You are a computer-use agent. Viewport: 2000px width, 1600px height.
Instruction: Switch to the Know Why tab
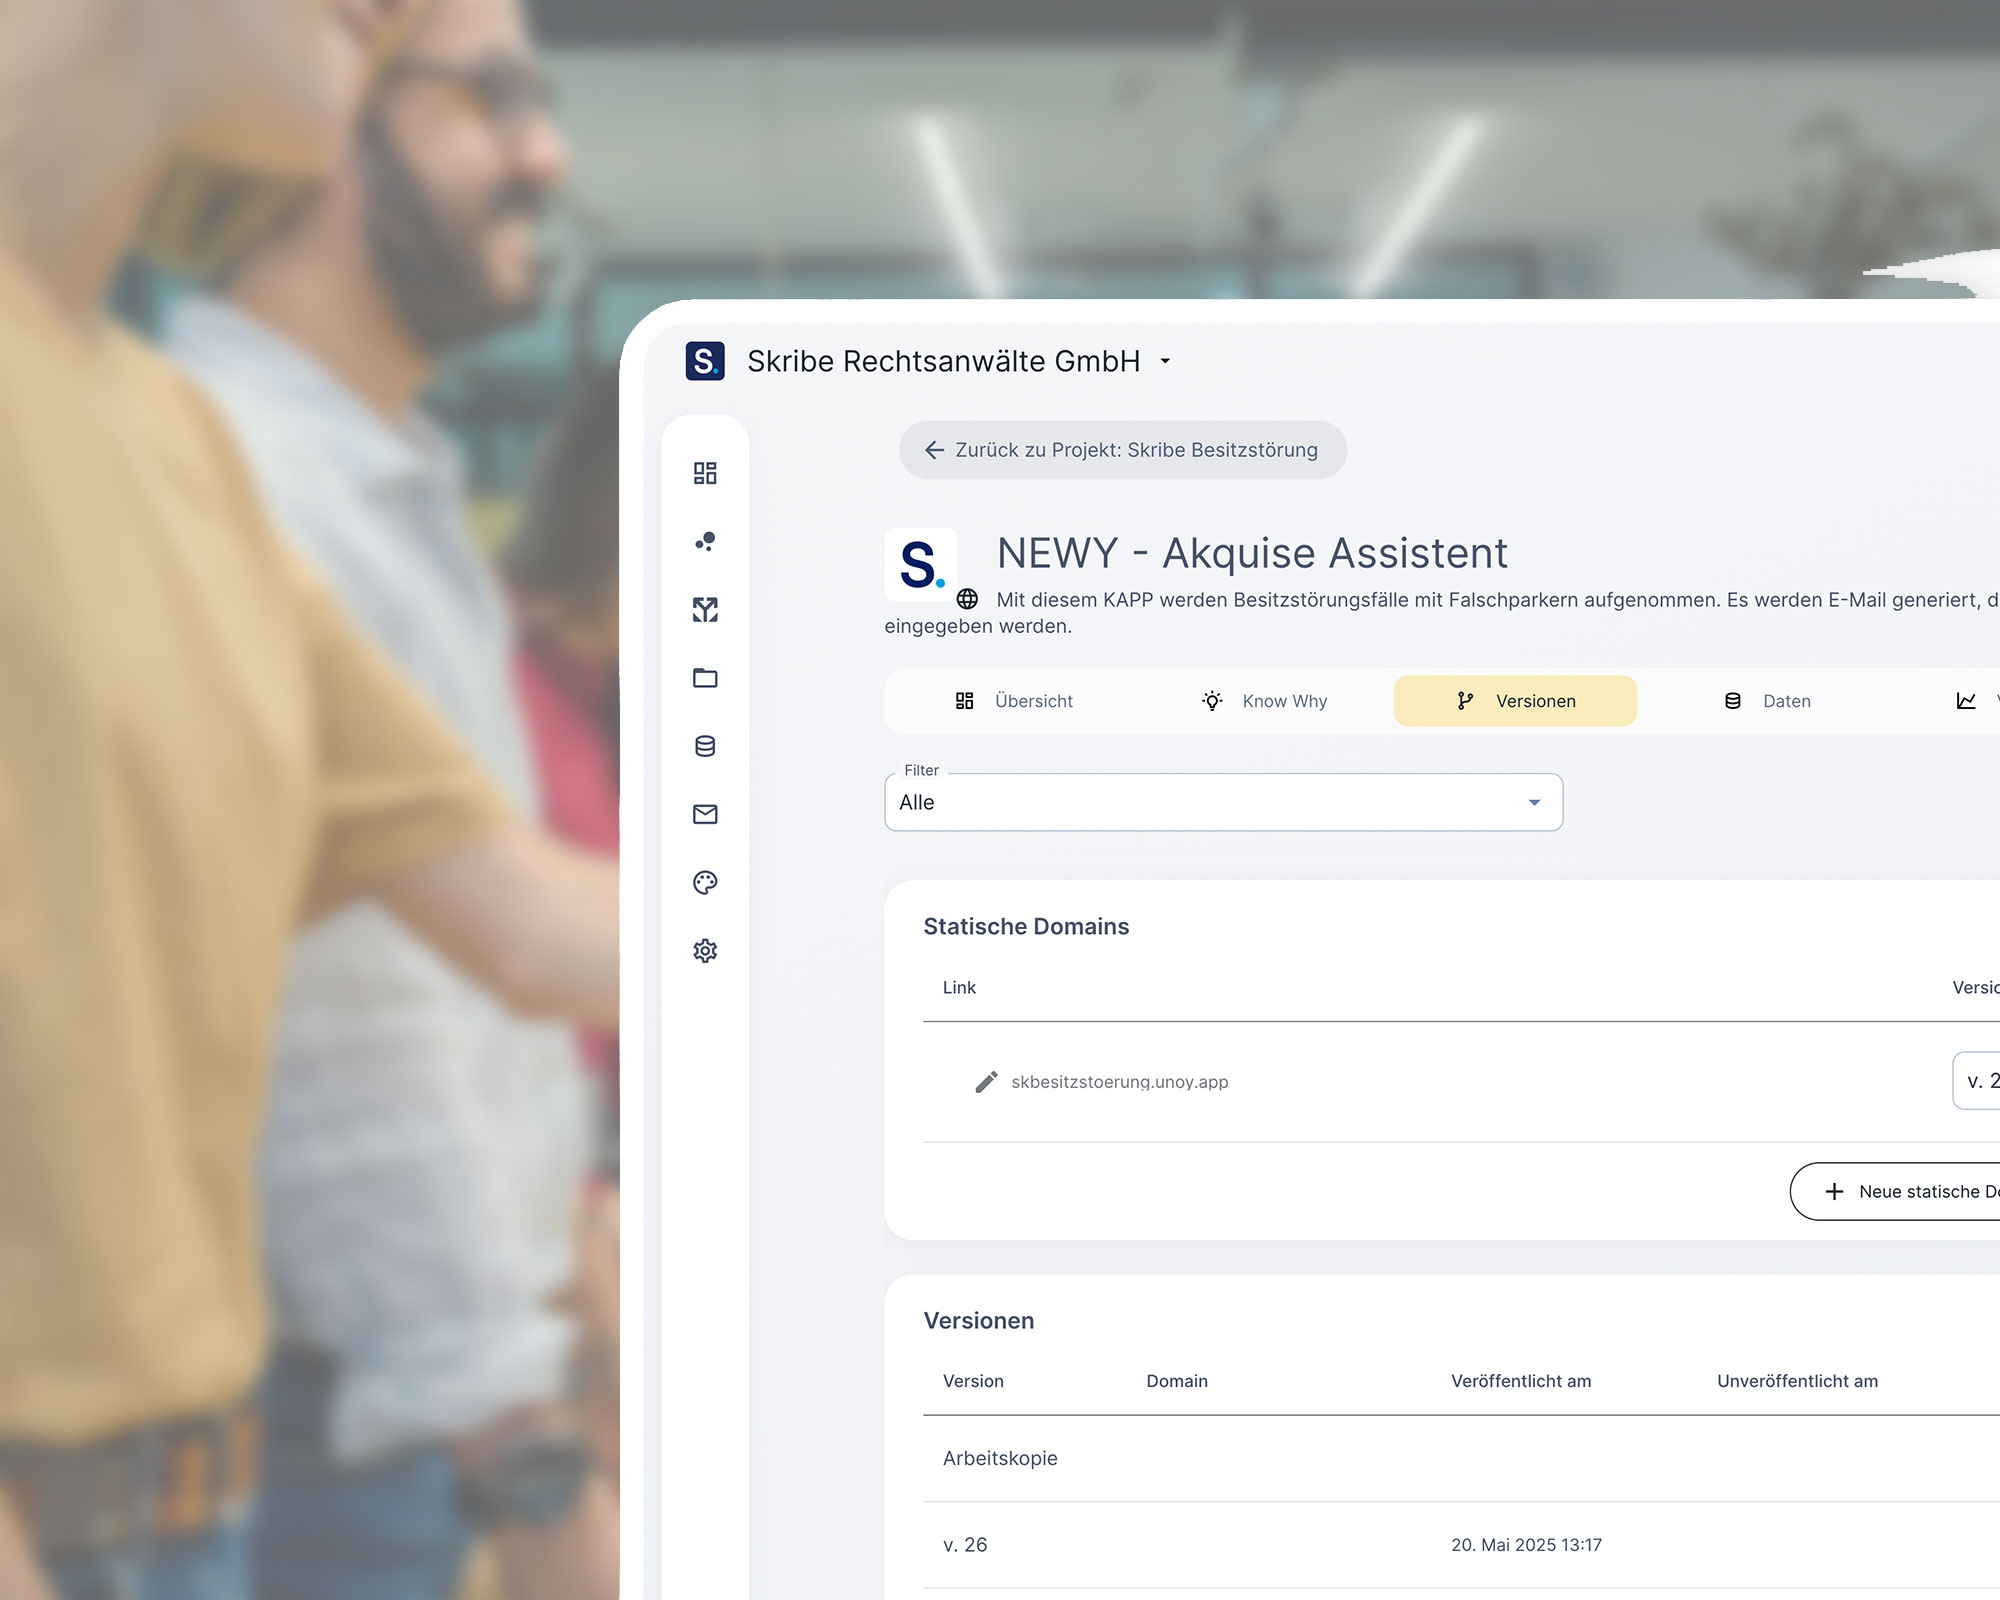[x=1265, y=701]
